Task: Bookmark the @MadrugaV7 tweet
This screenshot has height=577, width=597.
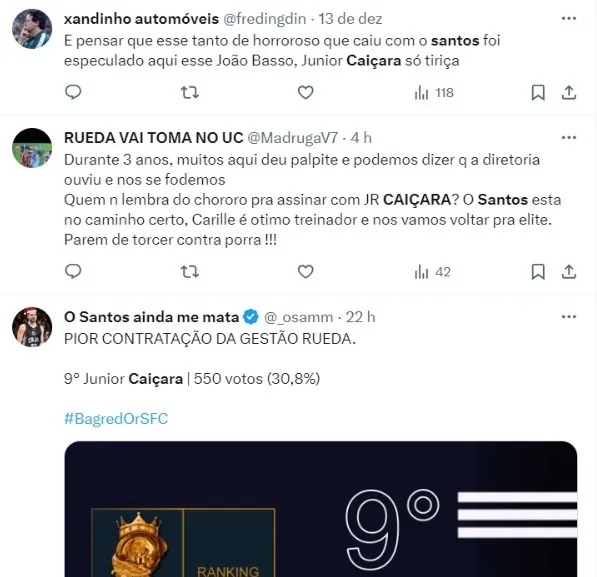Action: [538, 272]
